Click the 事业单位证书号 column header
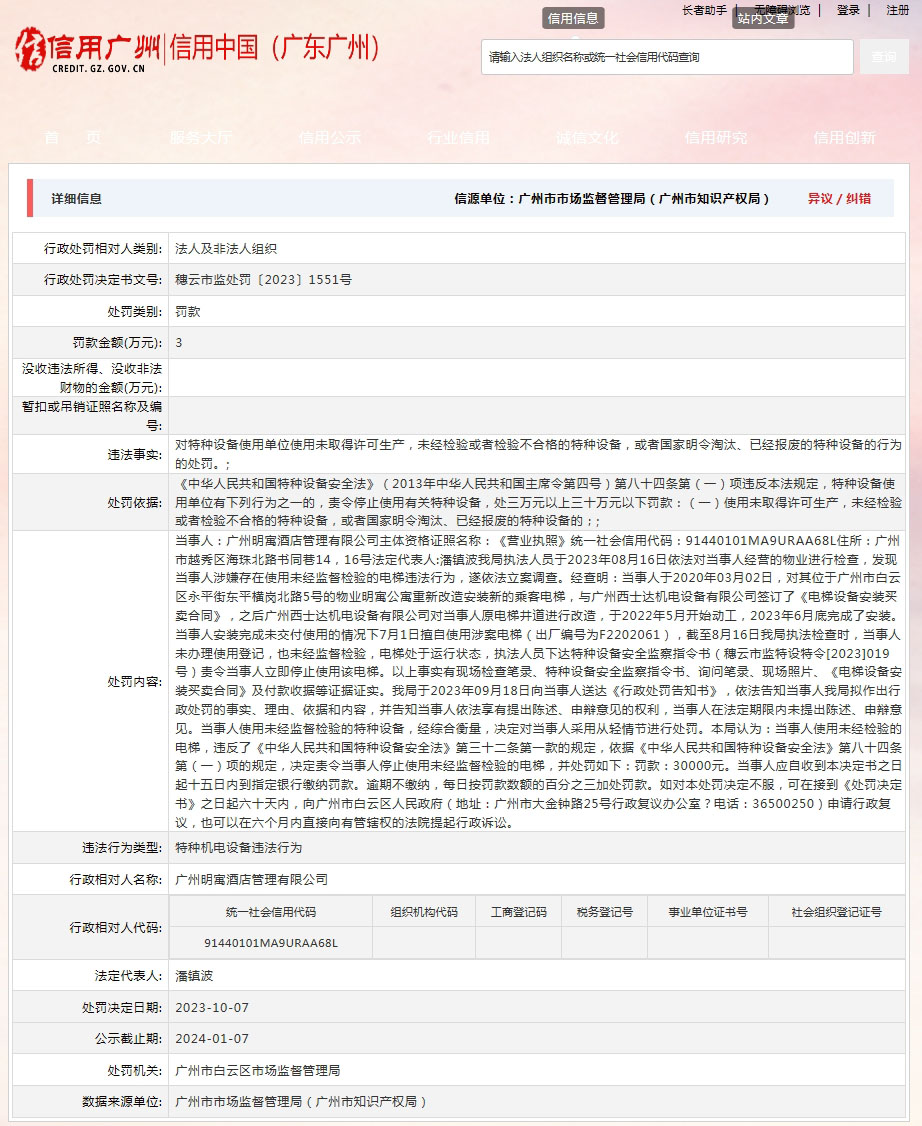 pyautogui.click(x=708, y=912)
